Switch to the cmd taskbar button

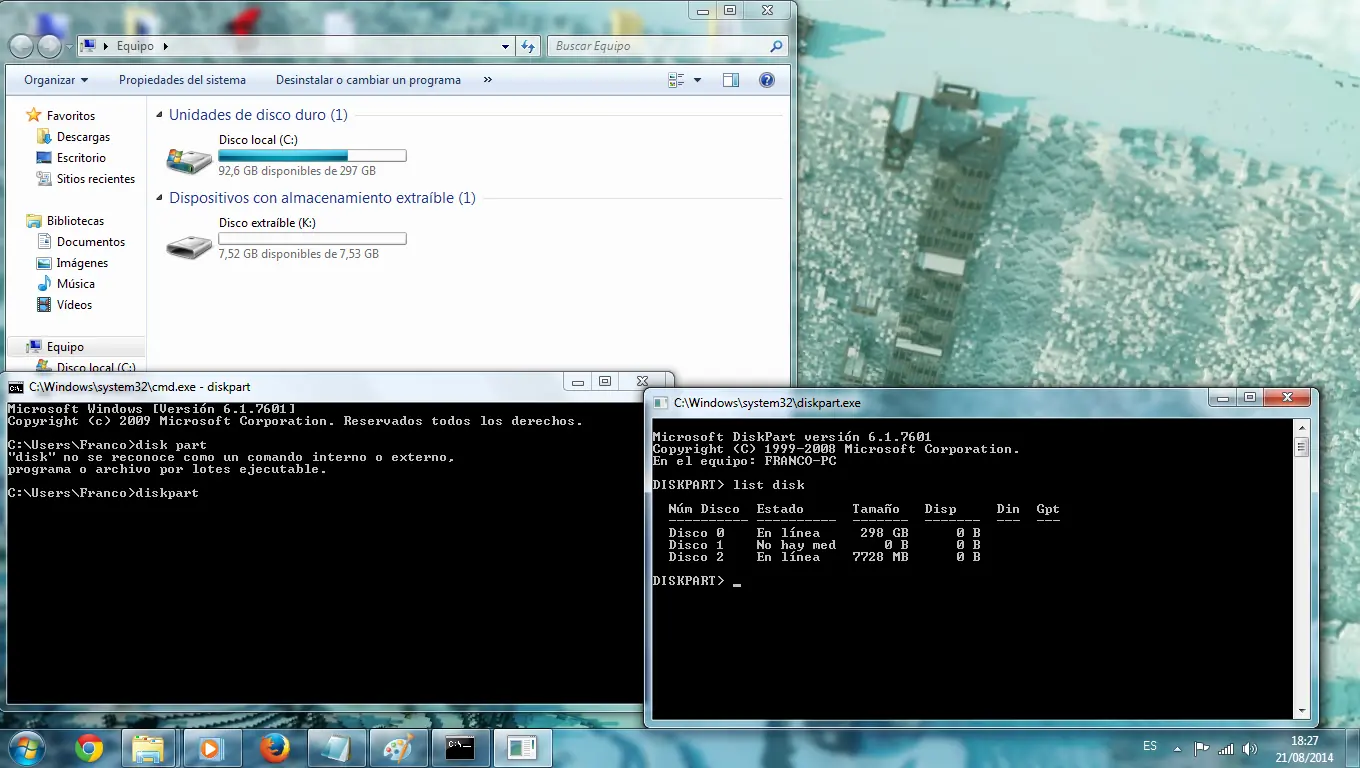pyautogui.click(x=460, y=748)
